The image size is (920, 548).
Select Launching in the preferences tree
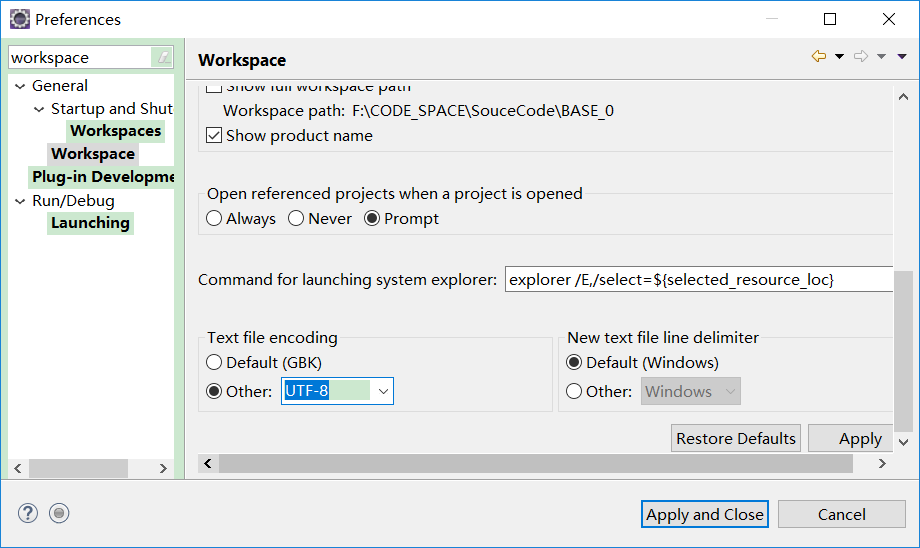tap(90, 223)
